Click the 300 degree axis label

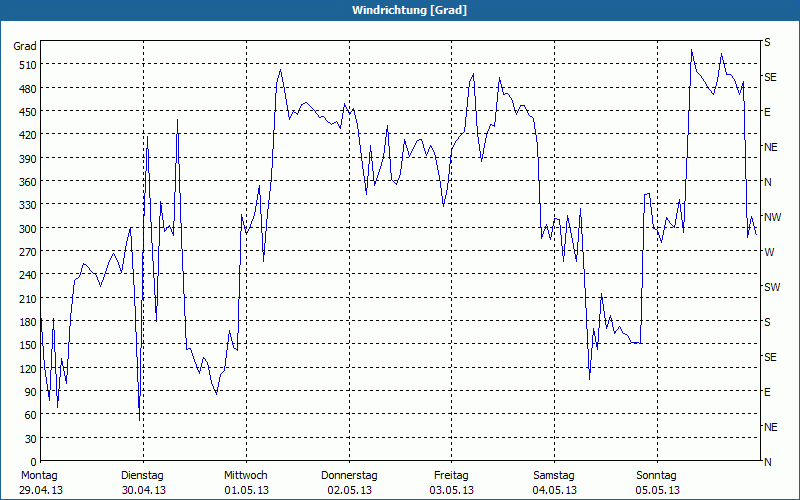pyautogui.click(x=29, y=229)
